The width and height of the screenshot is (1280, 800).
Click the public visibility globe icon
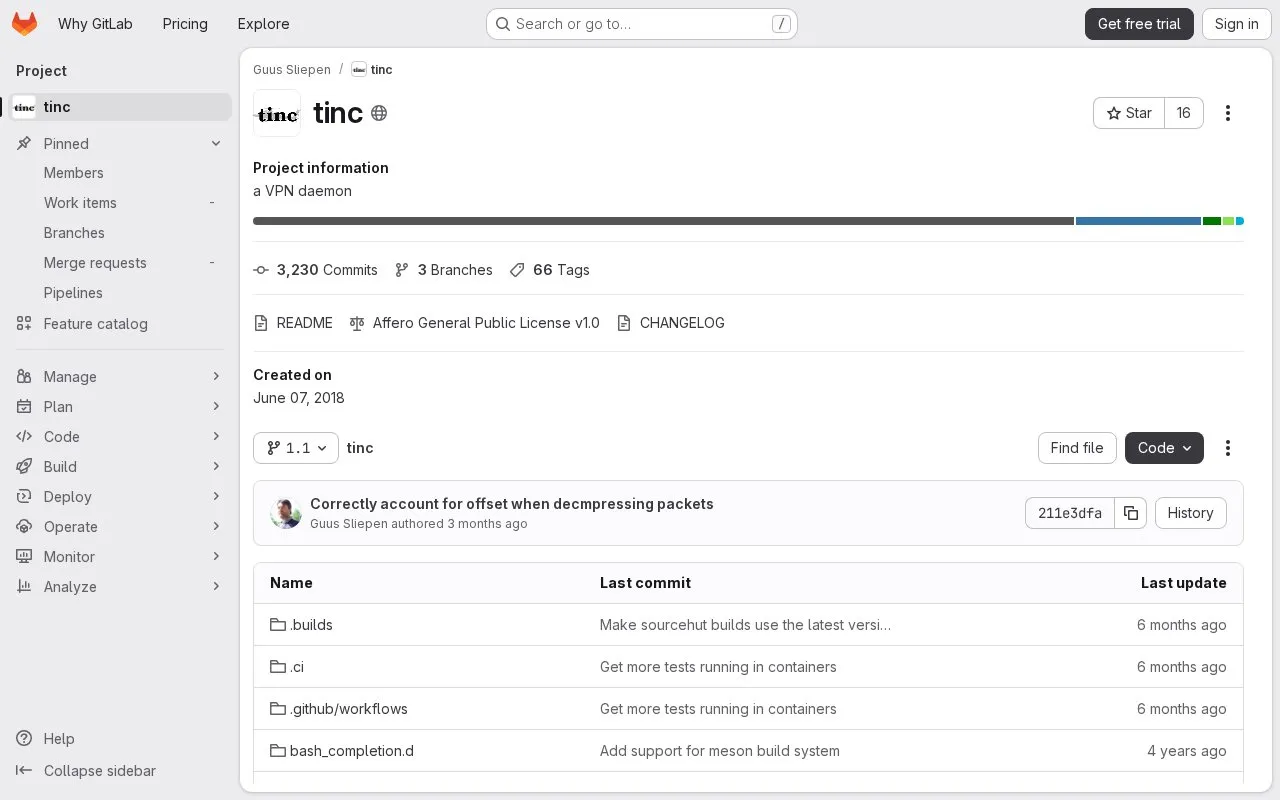tap(379, 113)
